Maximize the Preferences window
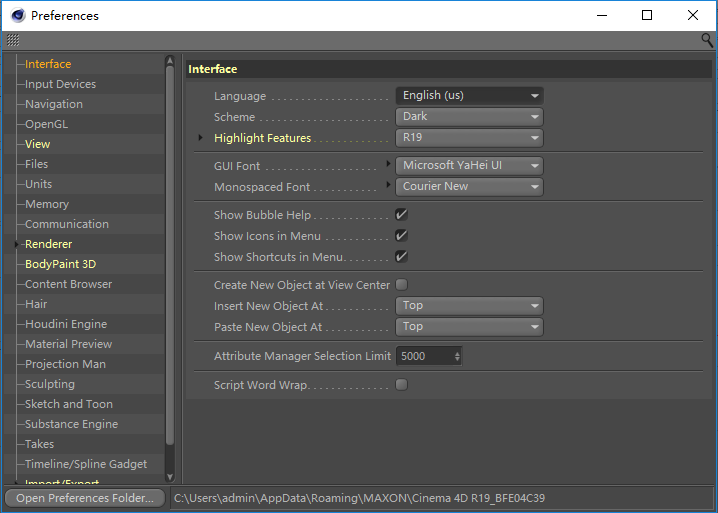 (x=647, y=15)
